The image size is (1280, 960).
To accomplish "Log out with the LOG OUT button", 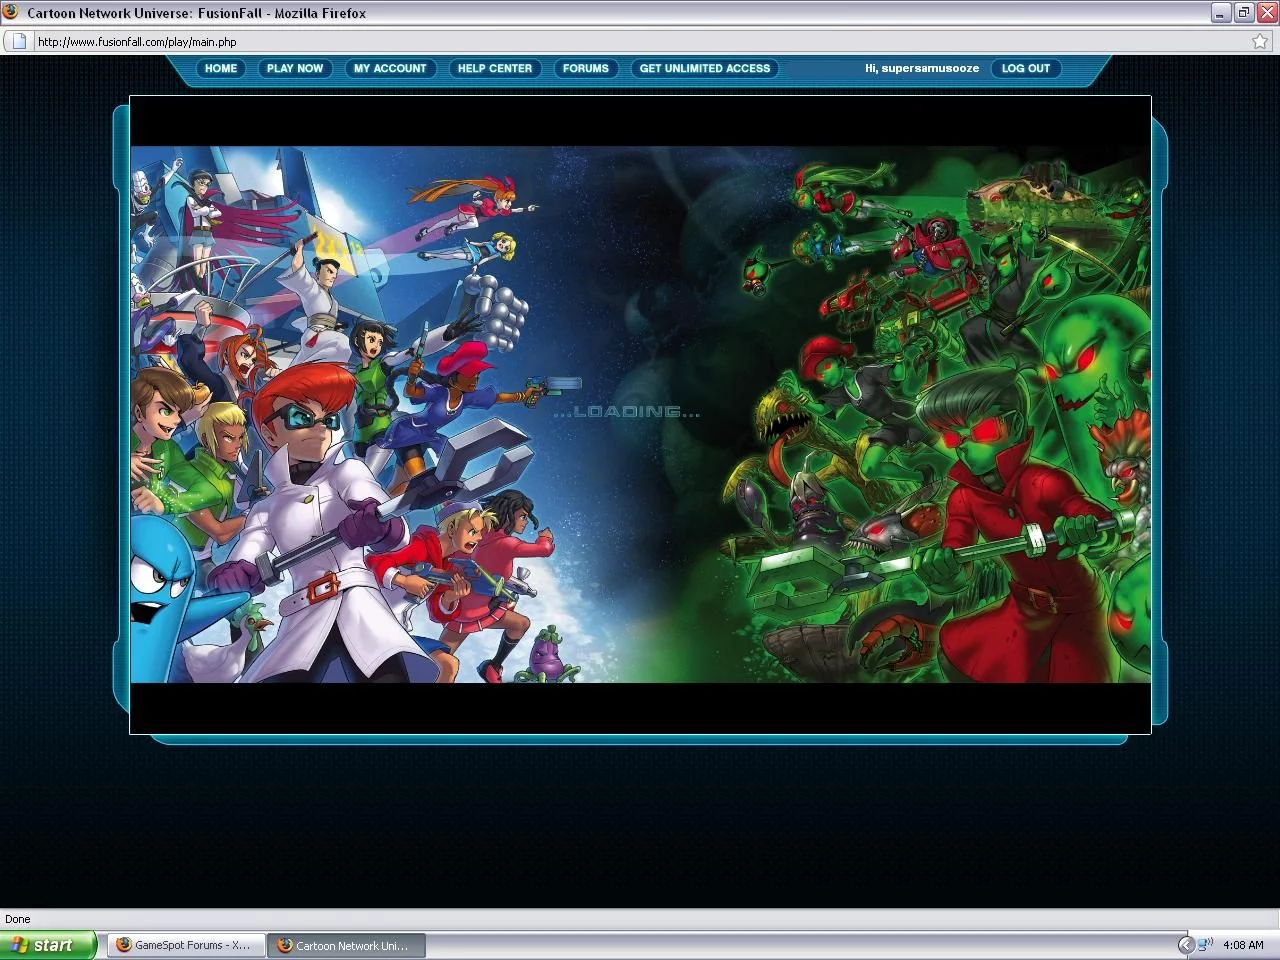I will [x=1026, y=68].
